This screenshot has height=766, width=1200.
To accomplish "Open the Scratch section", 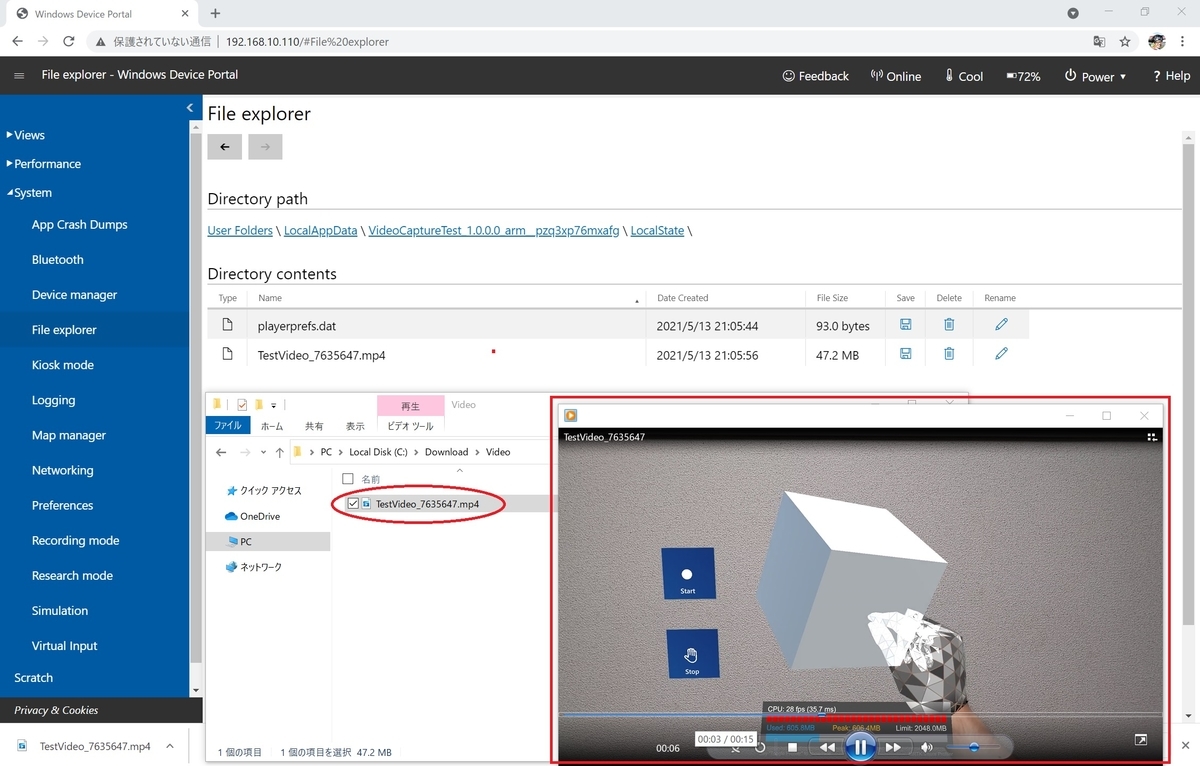I will point(34,678).
